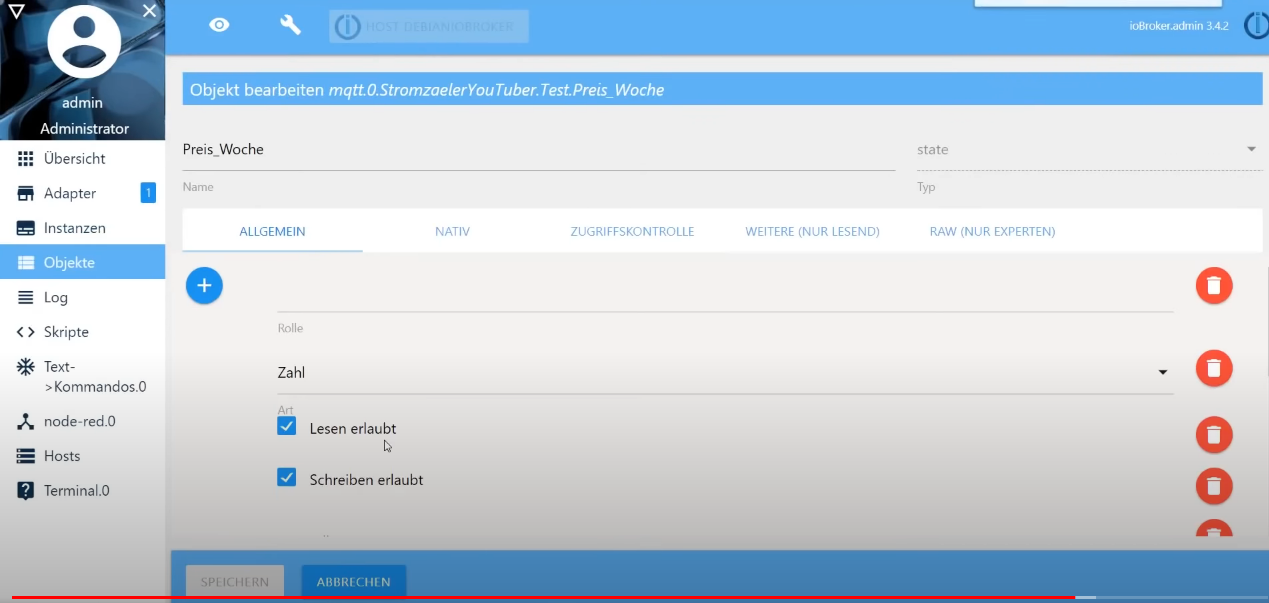1269x603 pixels.
Task: Click the SPEICHERN button
Action: point(235,581)
